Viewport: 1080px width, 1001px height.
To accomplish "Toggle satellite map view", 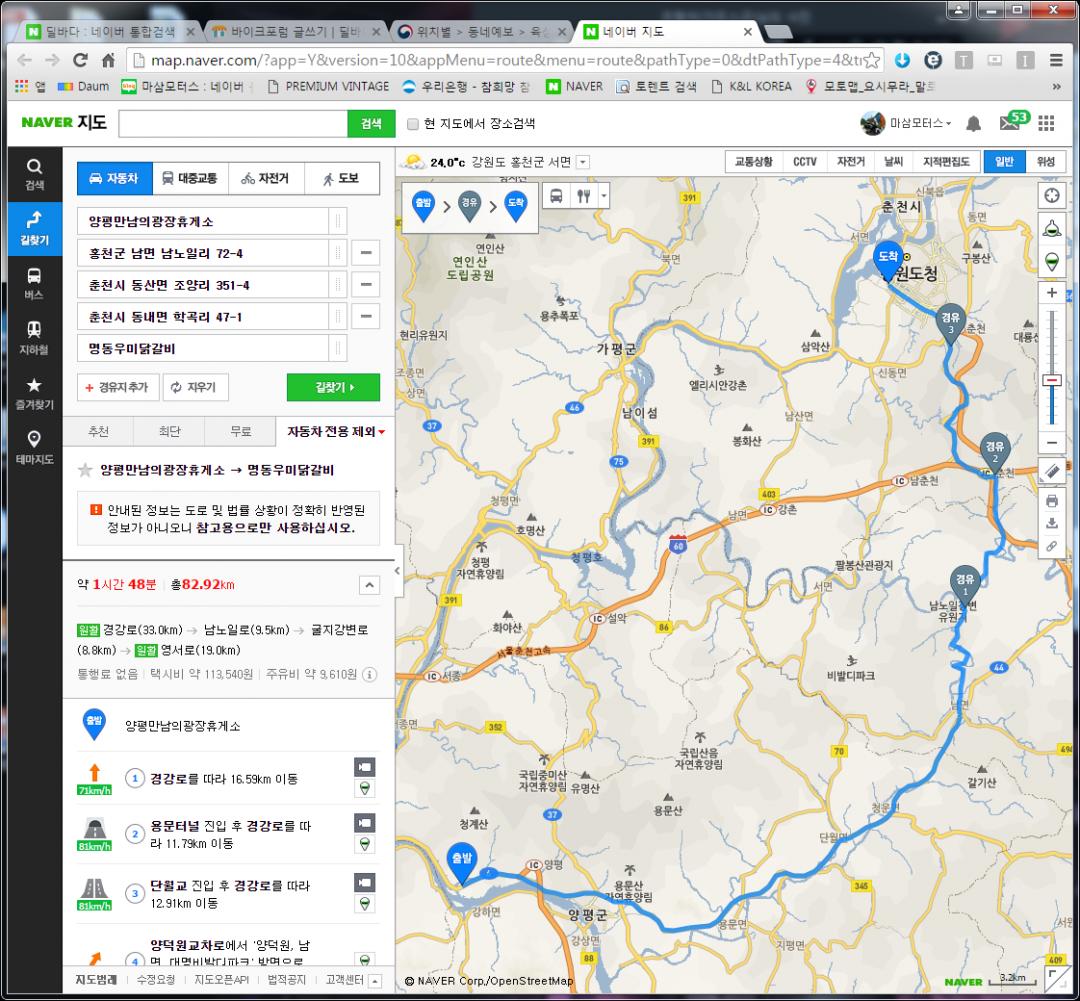I will pyautogui.click(x=1045, y=162).
